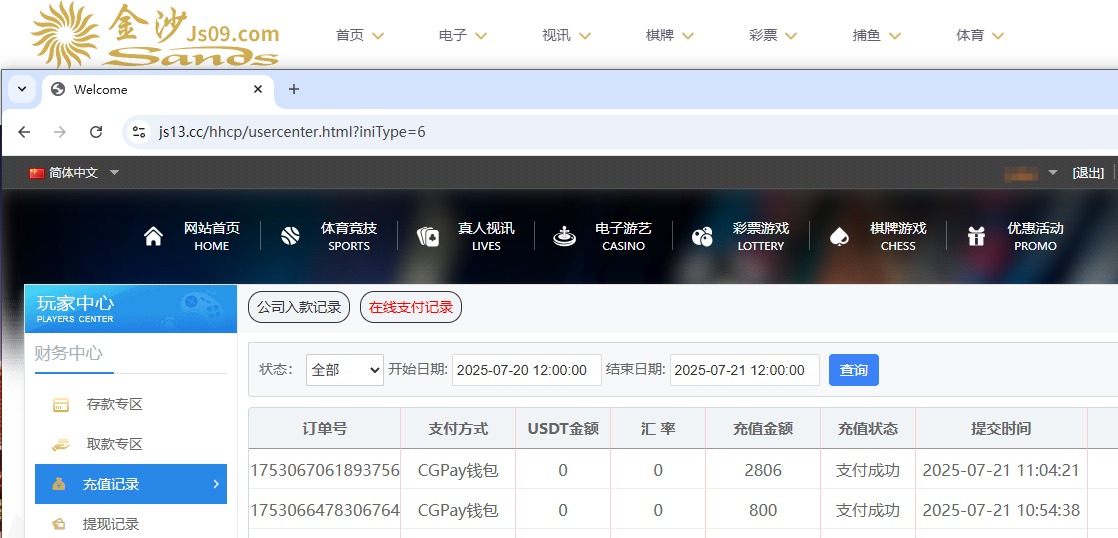The height and width of the screenshot is (538, 1118).
Task: Click the playing cards icon for 真人视讯
Action: pos(428,237)
